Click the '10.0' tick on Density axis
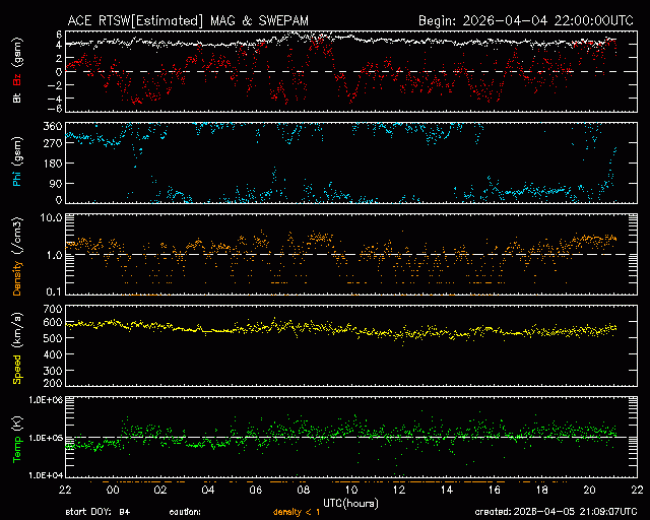Image resolution: width=650 pixels, height=520 pixels. tap(51, 218)
